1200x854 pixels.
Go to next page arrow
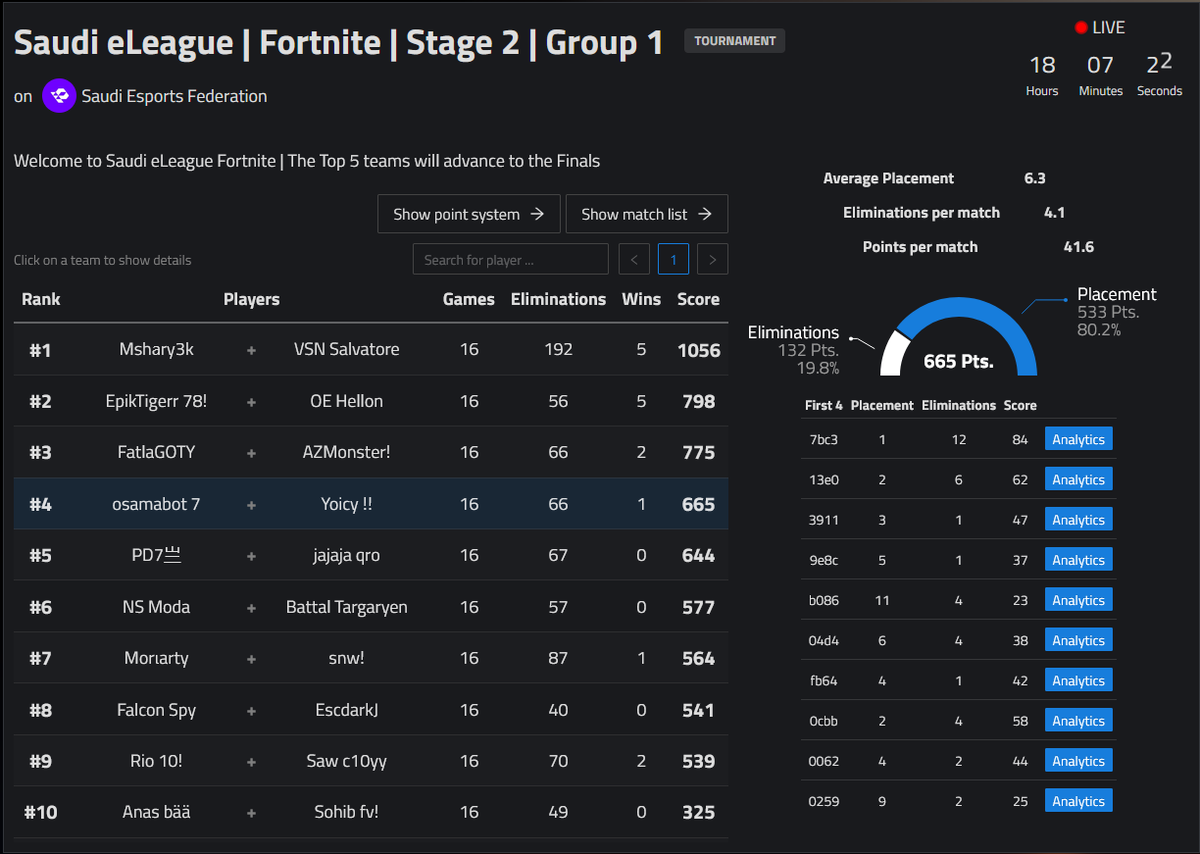[x=712, y=260]
